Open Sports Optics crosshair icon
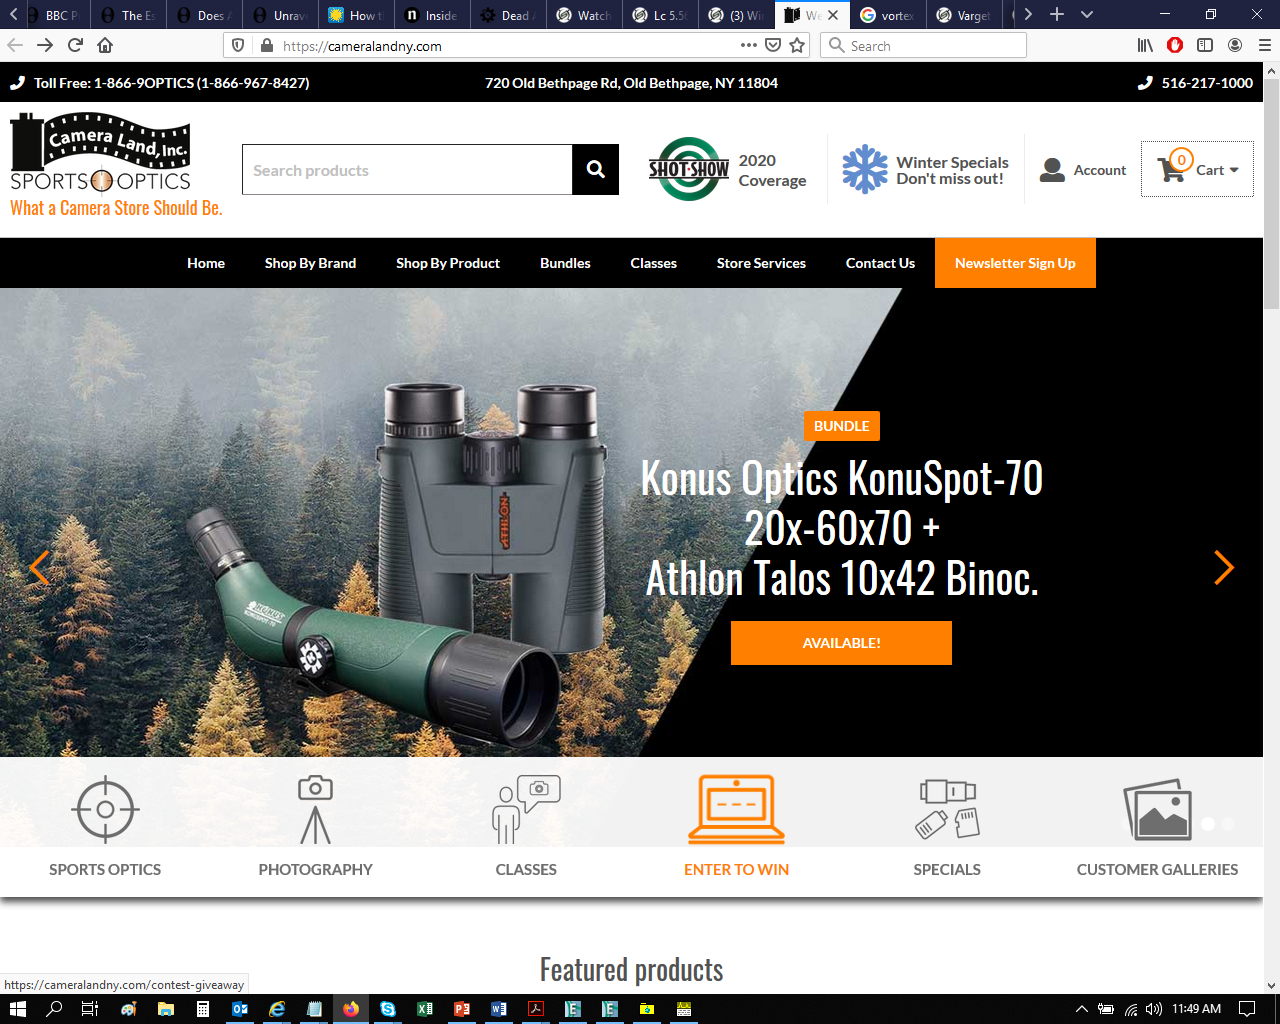 point(105,809)
